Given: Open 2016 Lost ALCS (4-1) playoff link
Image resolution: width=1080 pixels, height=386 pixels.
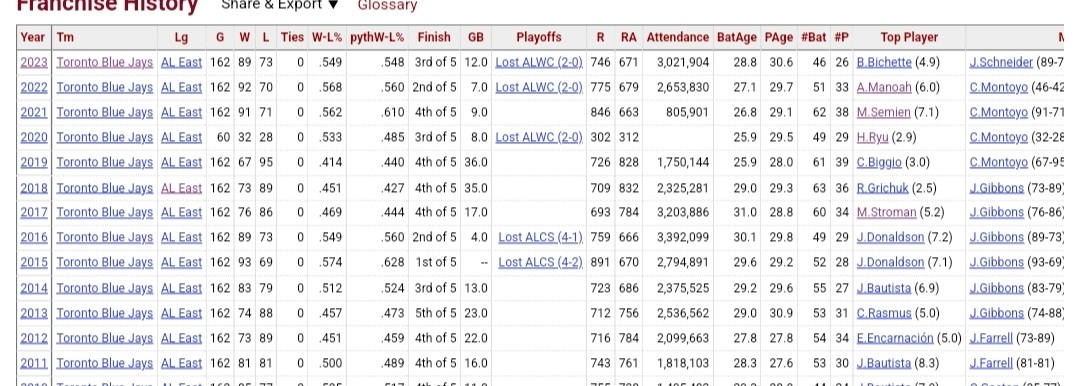Looking at the screenshot, I should 541,237.
